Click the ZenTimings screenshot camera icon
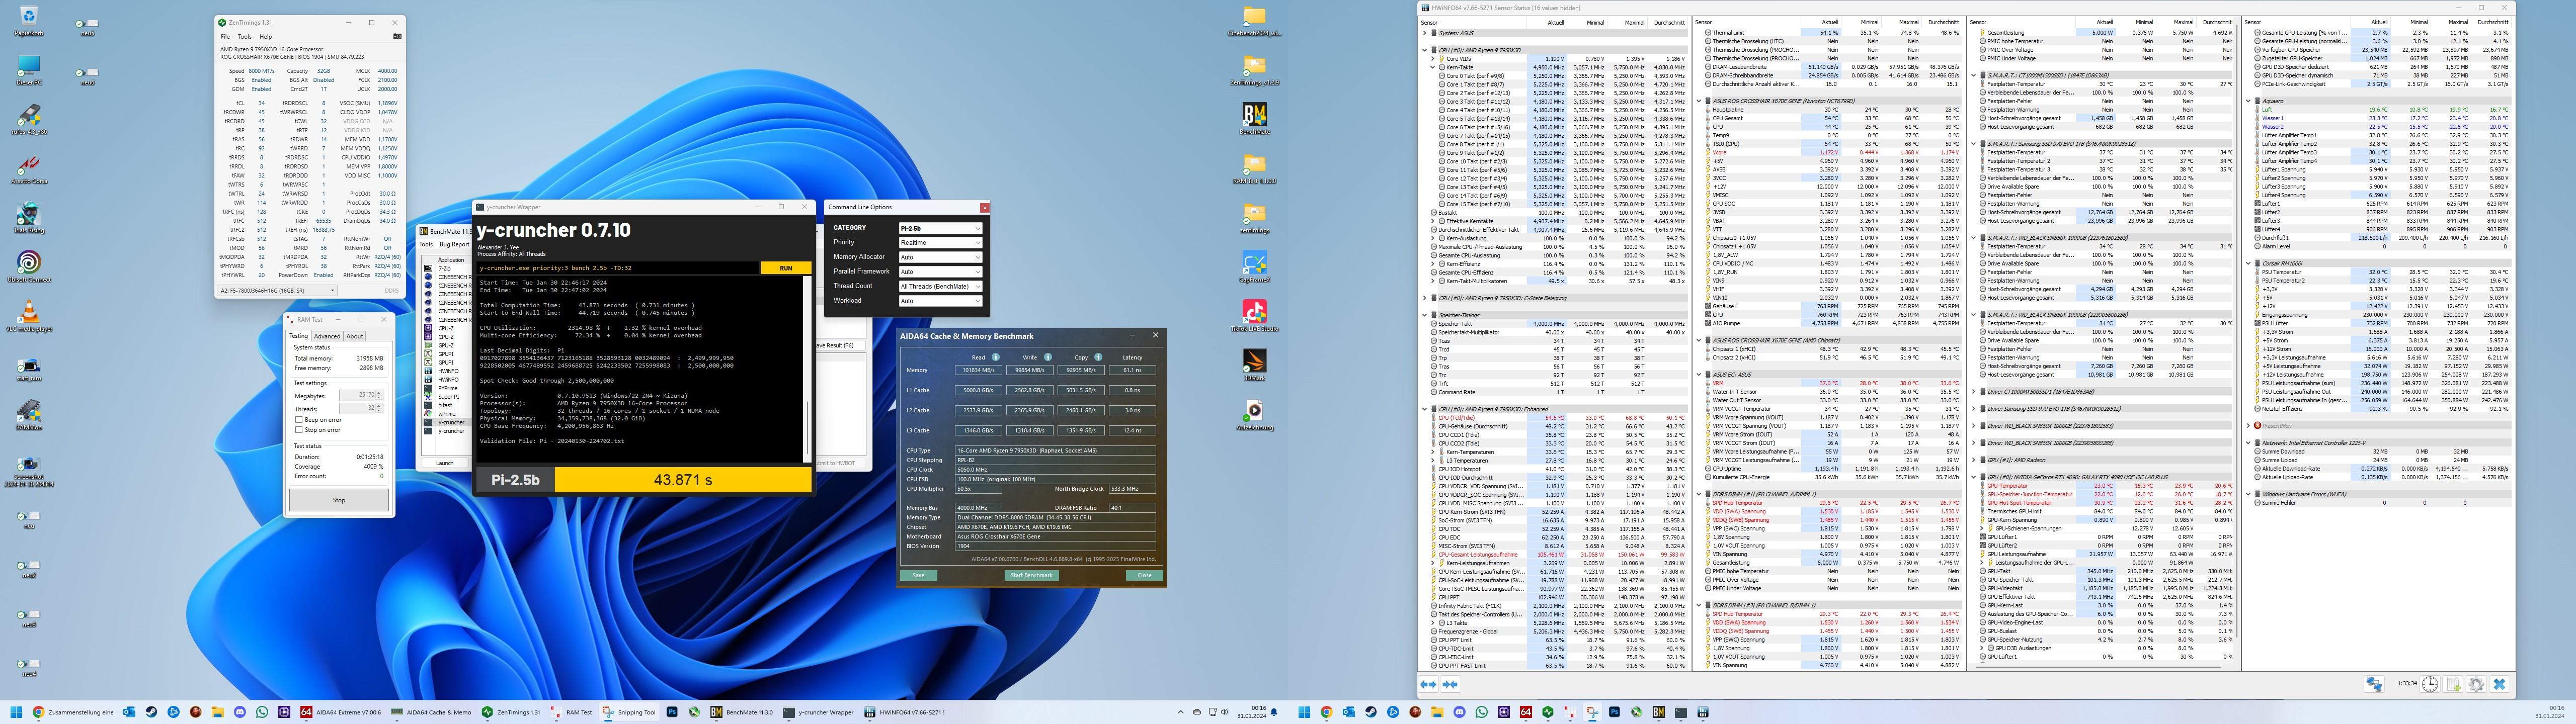This screenshot has height=724, width=2576. (x=398, y=37)
